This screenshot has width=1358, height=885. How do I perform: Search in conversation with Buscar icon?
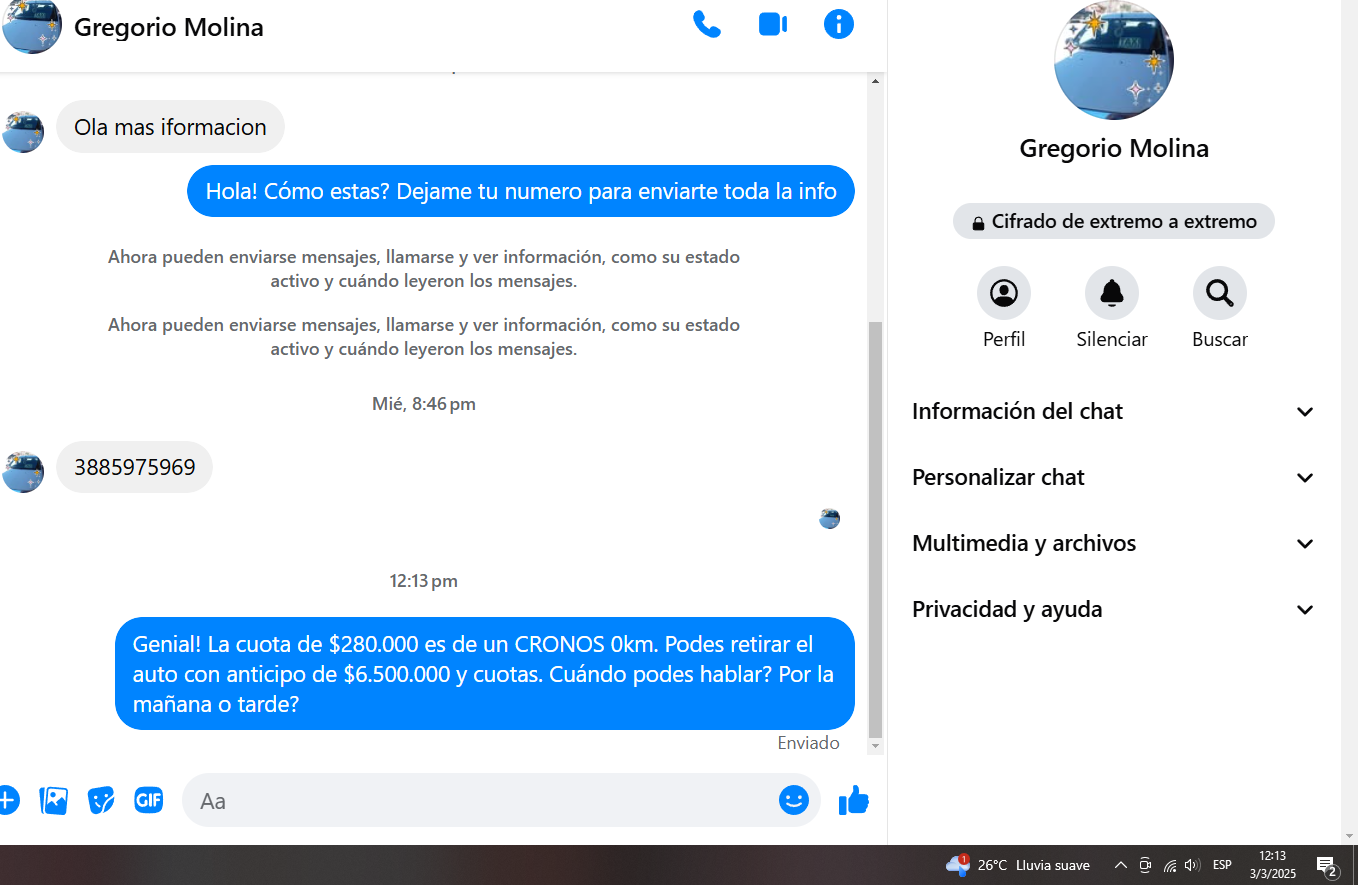(x=1219, y=293)
